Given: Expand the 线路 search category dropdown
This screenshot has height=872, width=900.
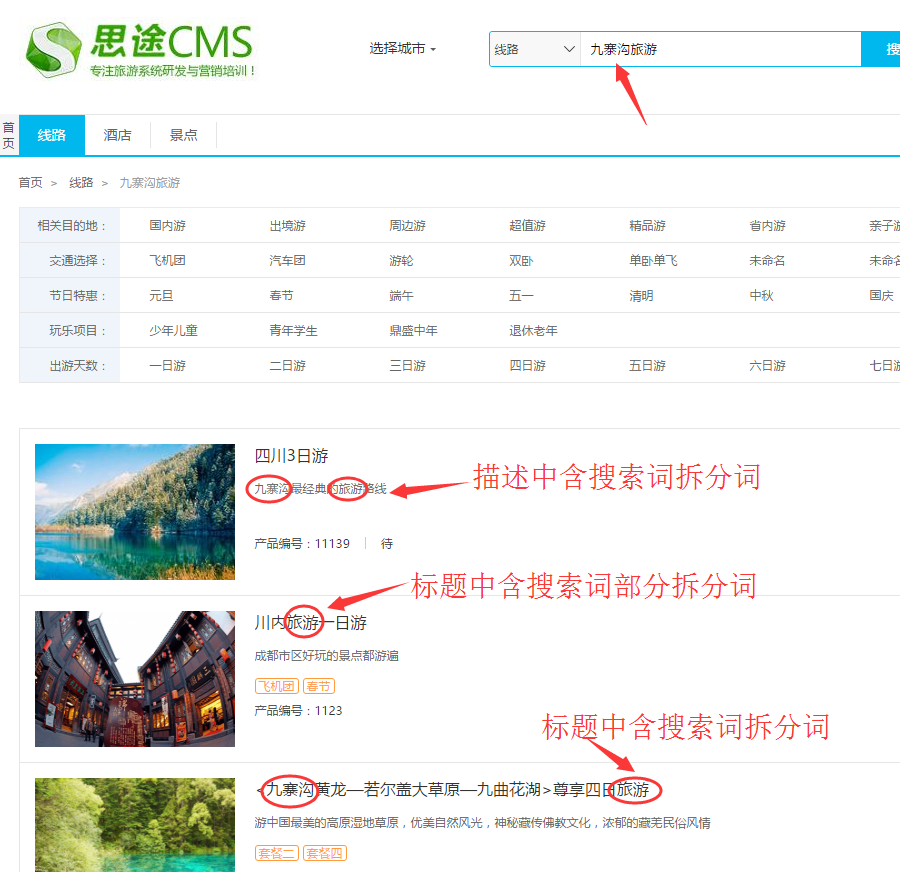Looking at the screenshot, I should [534, 49].
